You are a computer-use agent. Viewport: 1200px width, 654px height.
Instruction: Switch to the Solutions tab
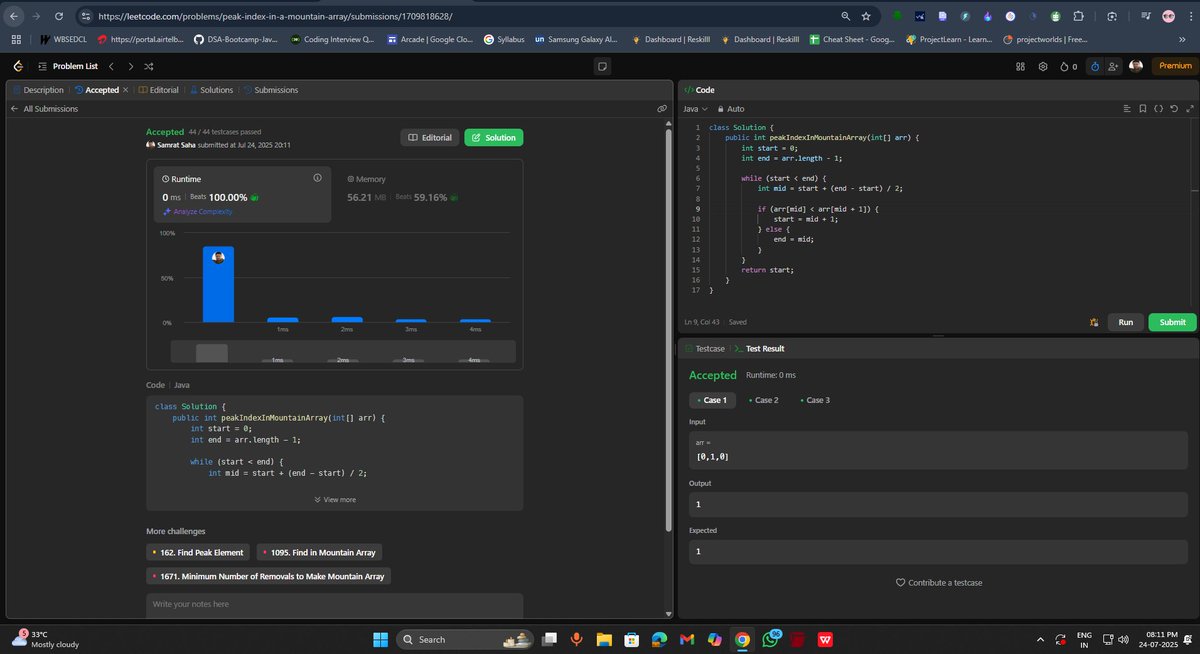pyautogui.click(x=211, y=90)
